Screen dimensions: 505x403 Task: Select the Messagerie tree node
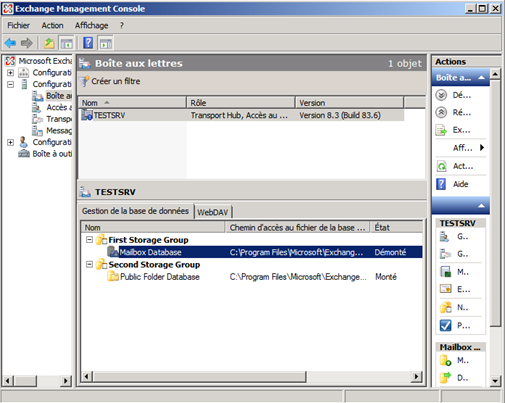point(59,131)
